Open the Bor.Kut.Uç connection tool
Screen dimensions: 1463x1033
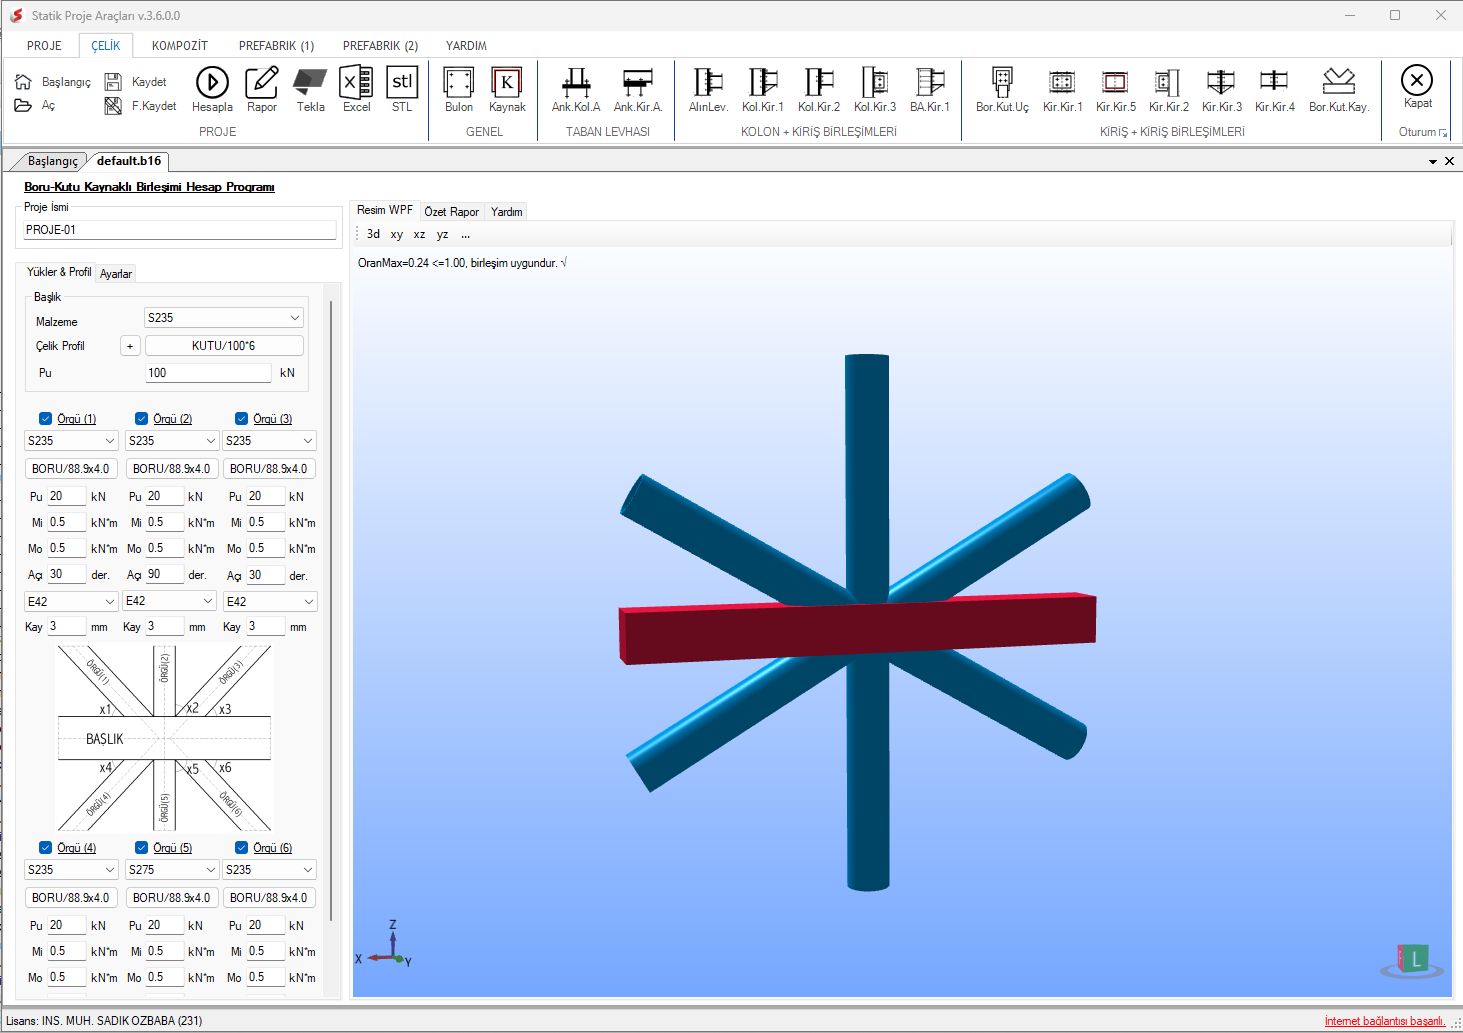1002,90
